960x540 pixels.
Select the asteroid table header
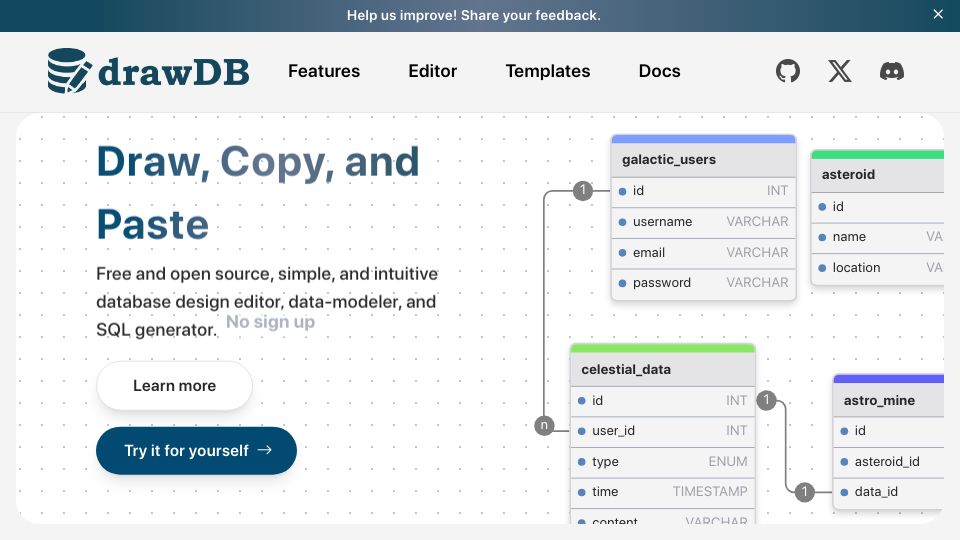[877, 174]
